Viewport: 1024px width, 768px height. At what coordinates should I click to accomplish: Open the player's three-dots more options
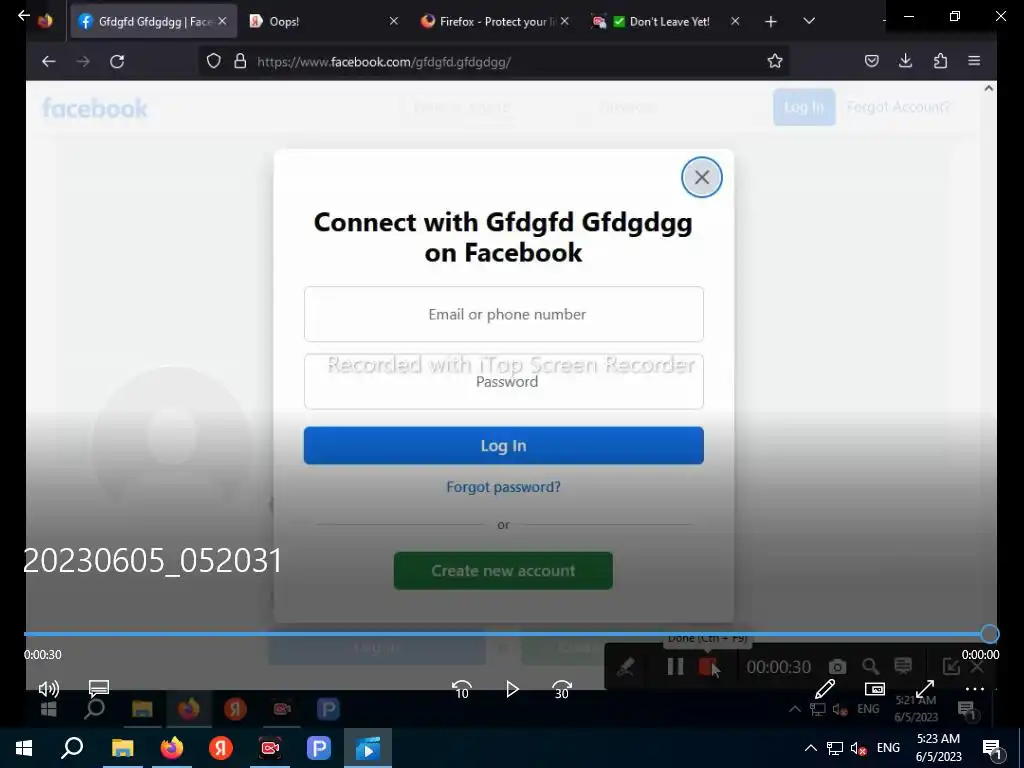pos(974,689)
